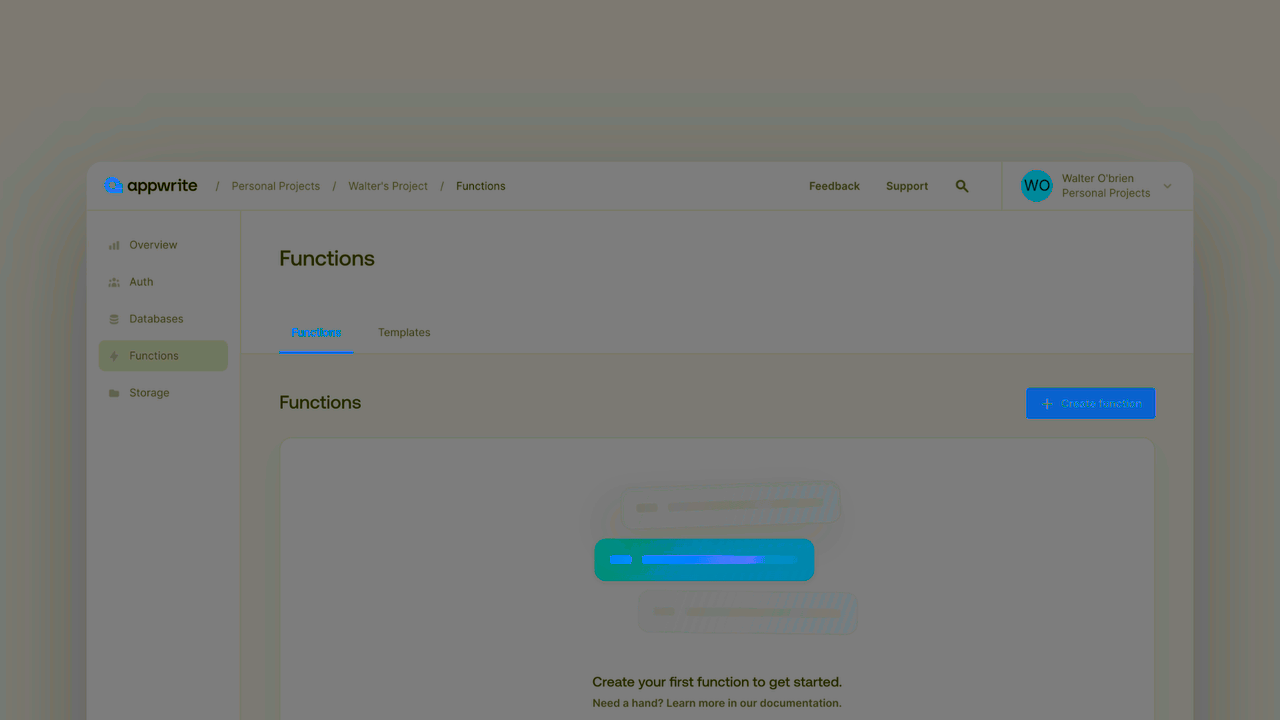This screenshot has width=1280, height=720.
Task: Click the plus icon on Create function
Action: 1046,403
